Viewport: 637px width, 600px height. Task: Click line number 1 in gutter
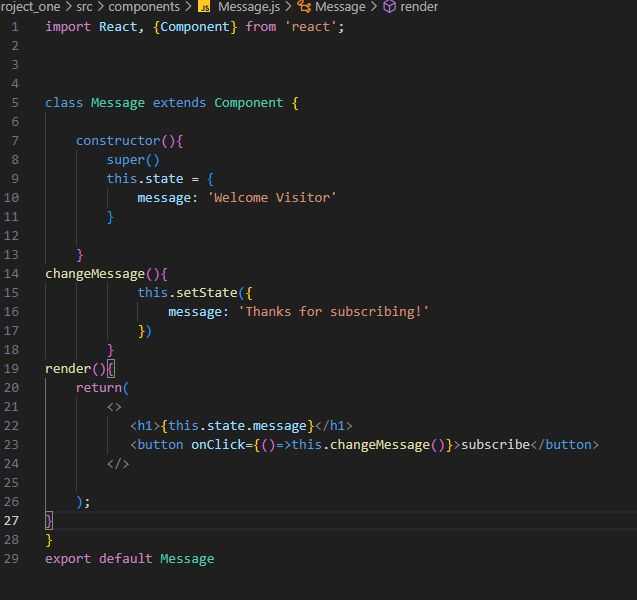point(15,27)
